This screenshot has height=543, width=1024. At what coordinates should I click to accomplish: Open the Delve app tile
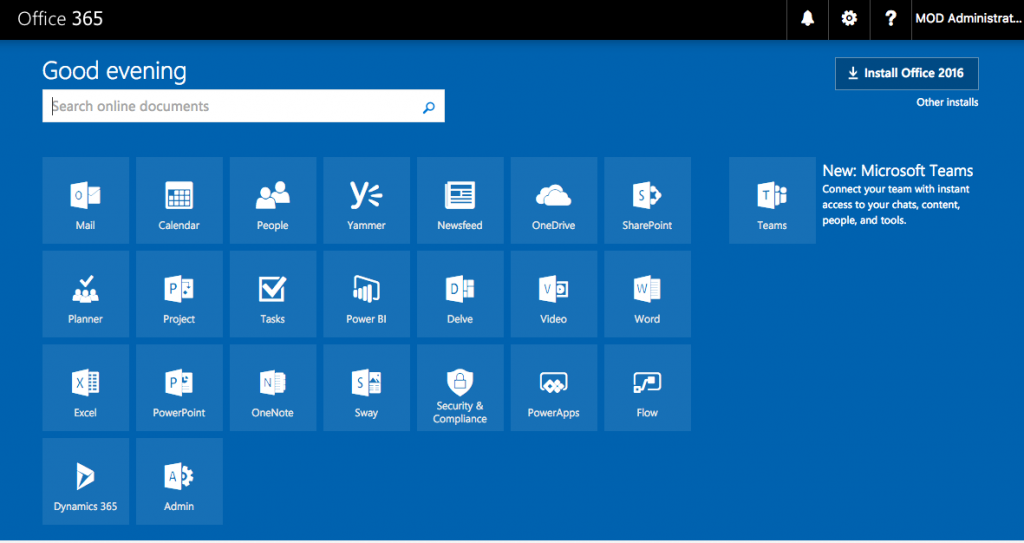[460, 294]
